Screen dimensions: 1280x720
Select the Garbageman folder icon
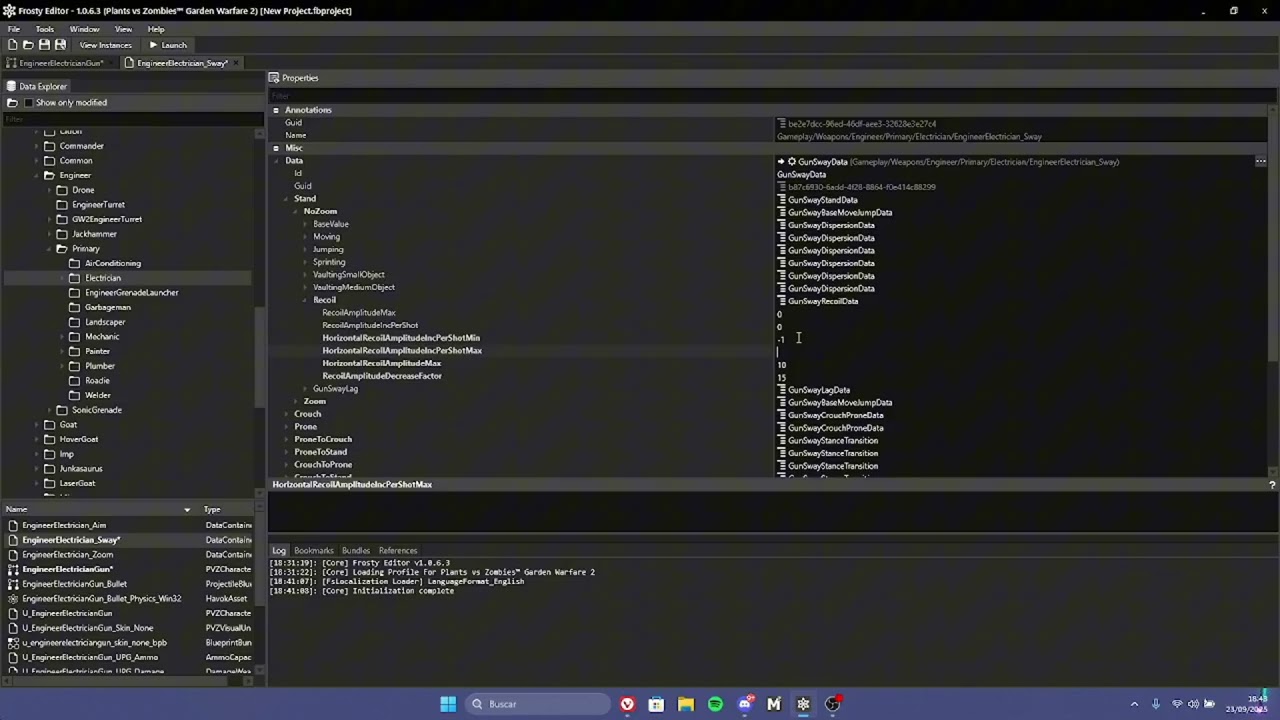75,307
